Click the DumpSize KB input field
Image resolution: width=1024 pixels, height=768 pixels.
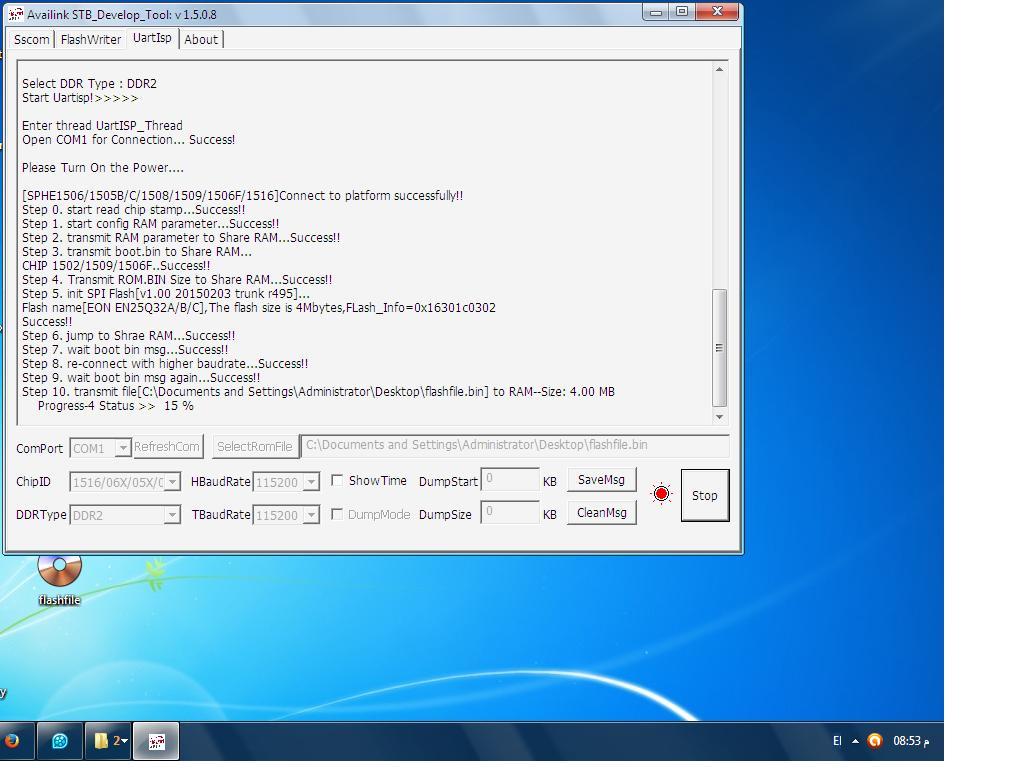[510, 513]
